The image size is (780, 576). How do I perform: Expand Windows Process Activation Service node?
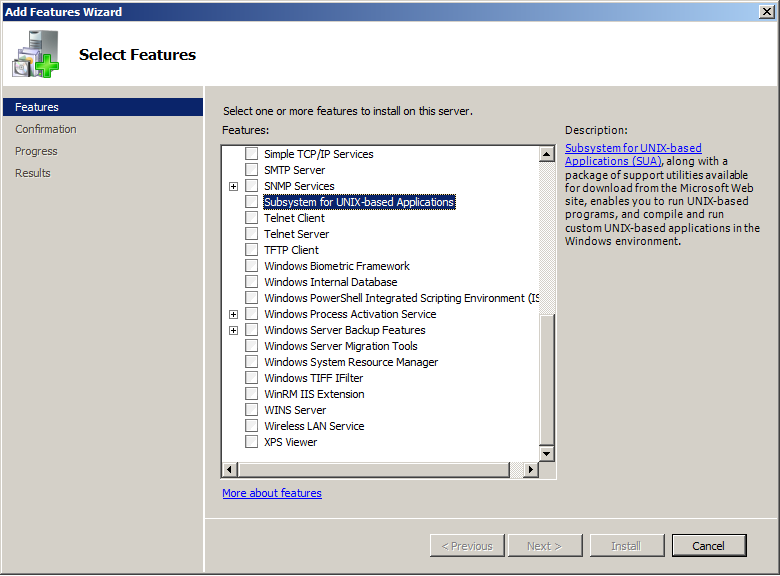[233, 314]
